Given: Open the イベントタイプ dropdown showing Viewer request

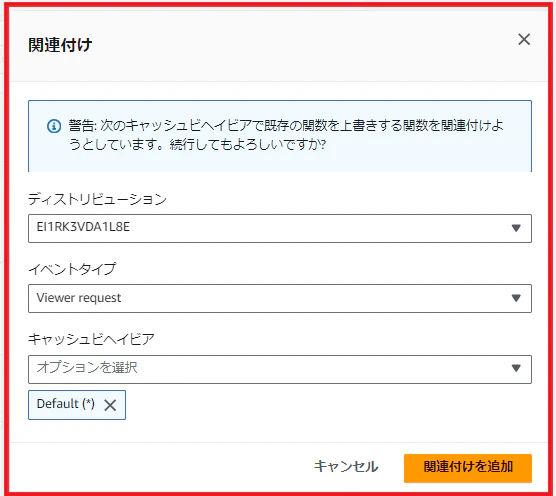Looking at the screenshot, I should click(x=280, y=298).
